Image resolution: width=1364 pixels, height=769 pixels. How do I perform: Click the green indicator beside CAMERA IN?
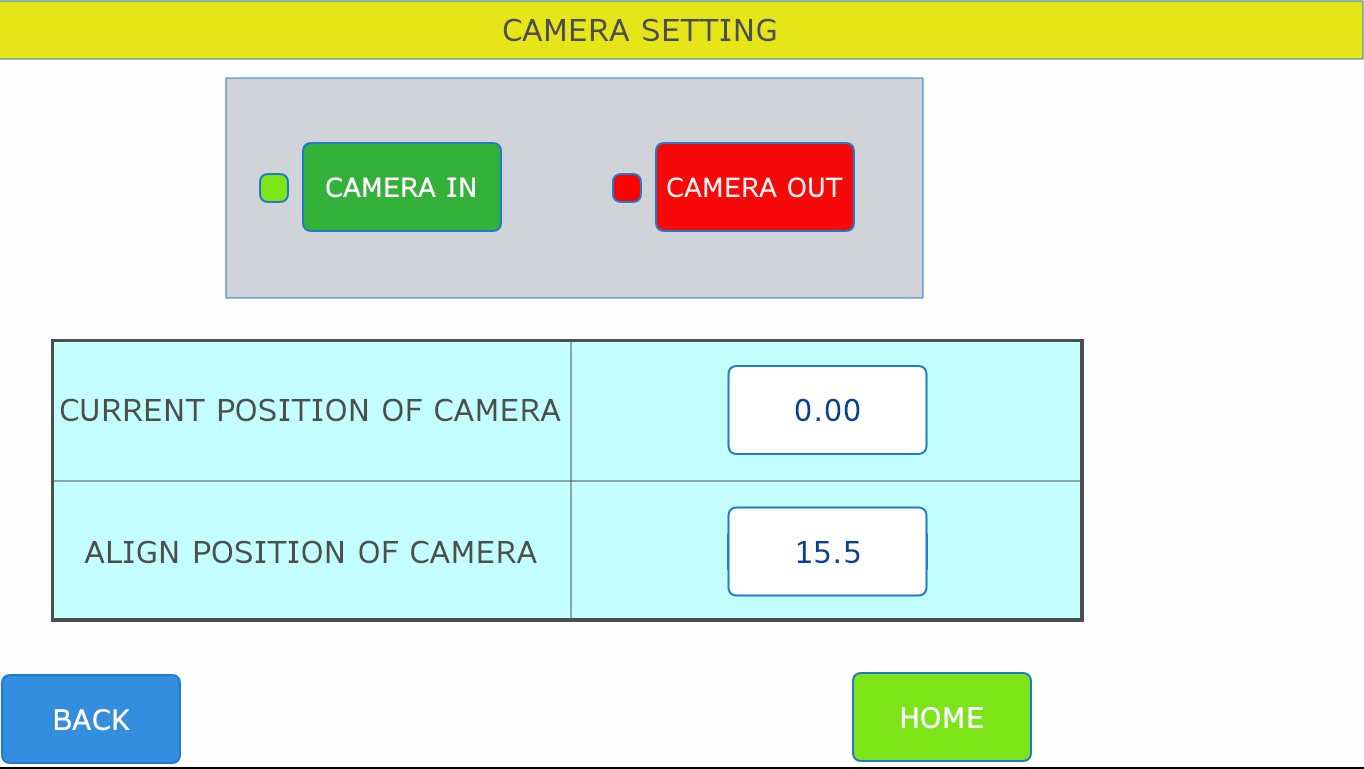pyautogui.click(x=274, y=188)
